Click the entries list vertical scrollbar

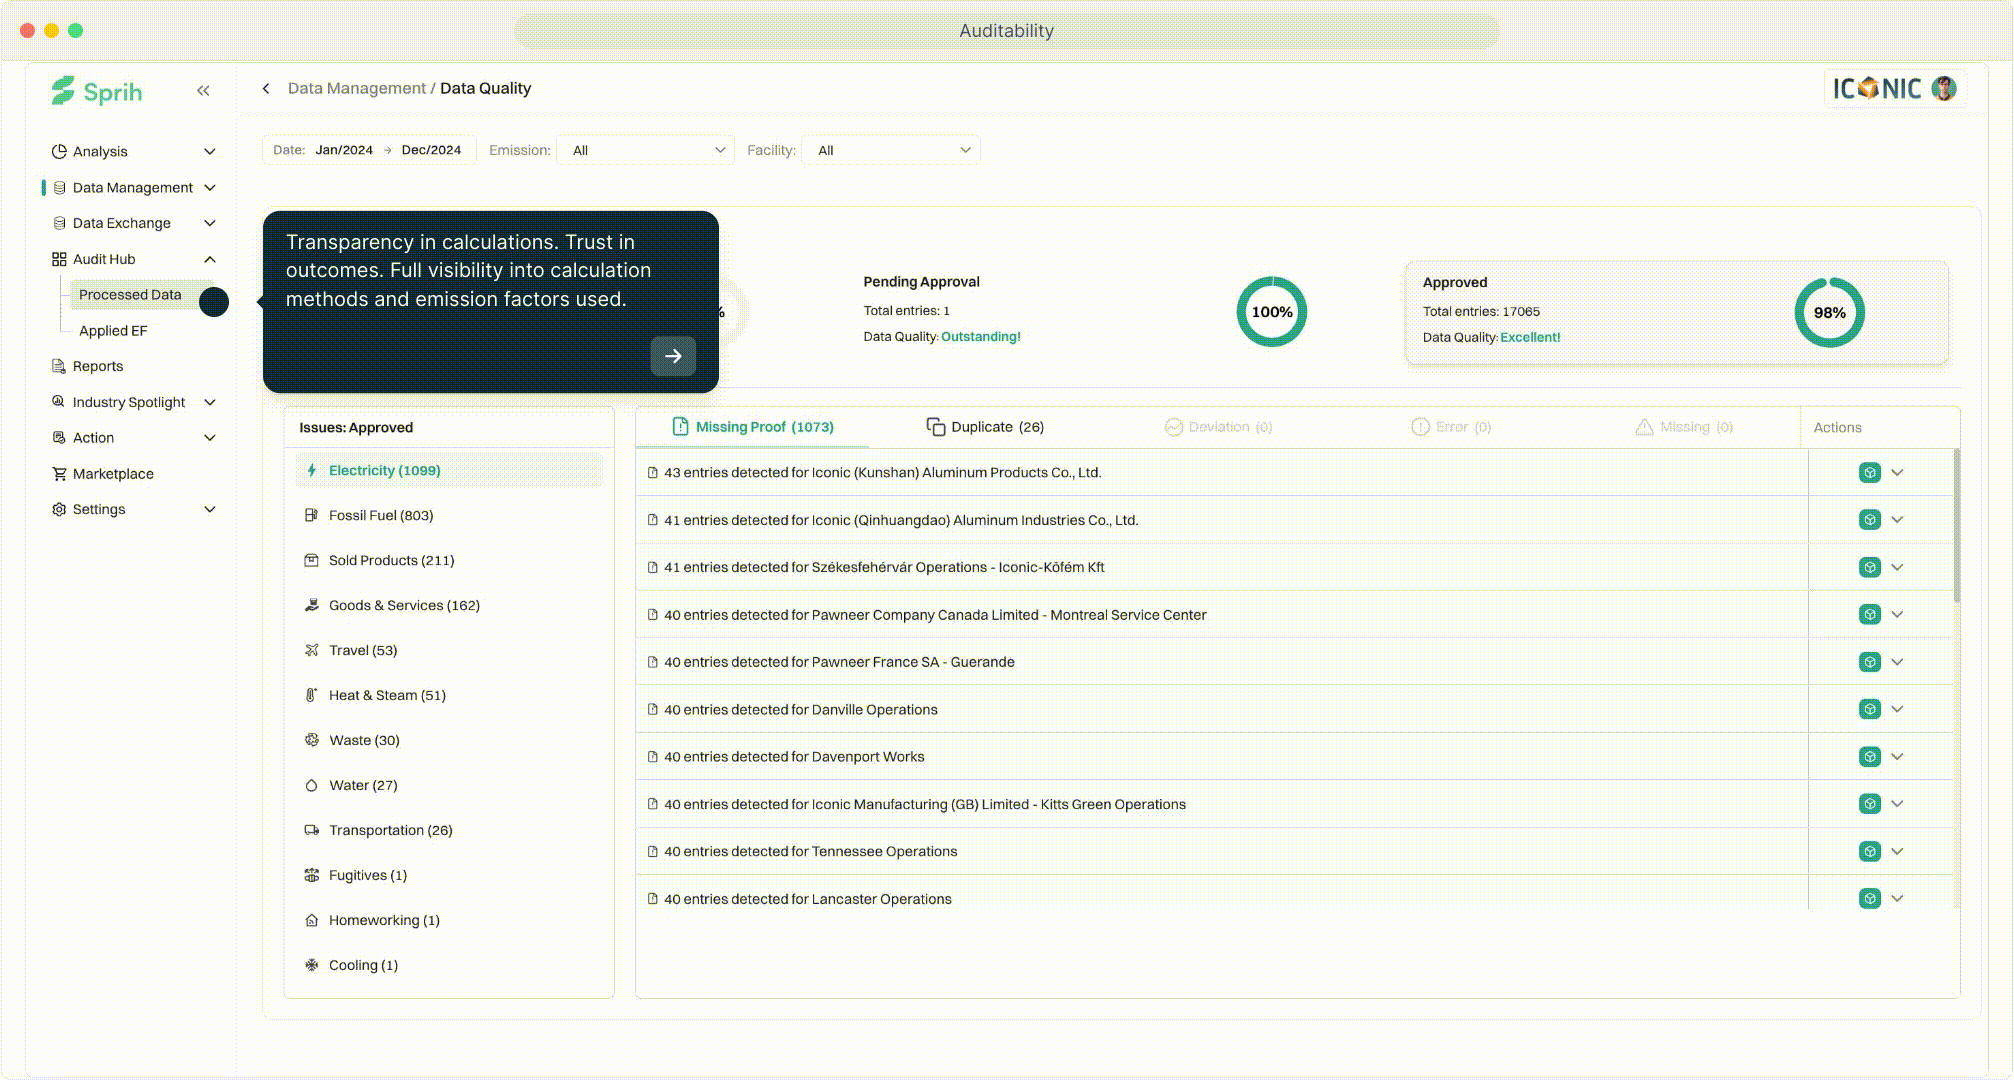[1956, 526]
